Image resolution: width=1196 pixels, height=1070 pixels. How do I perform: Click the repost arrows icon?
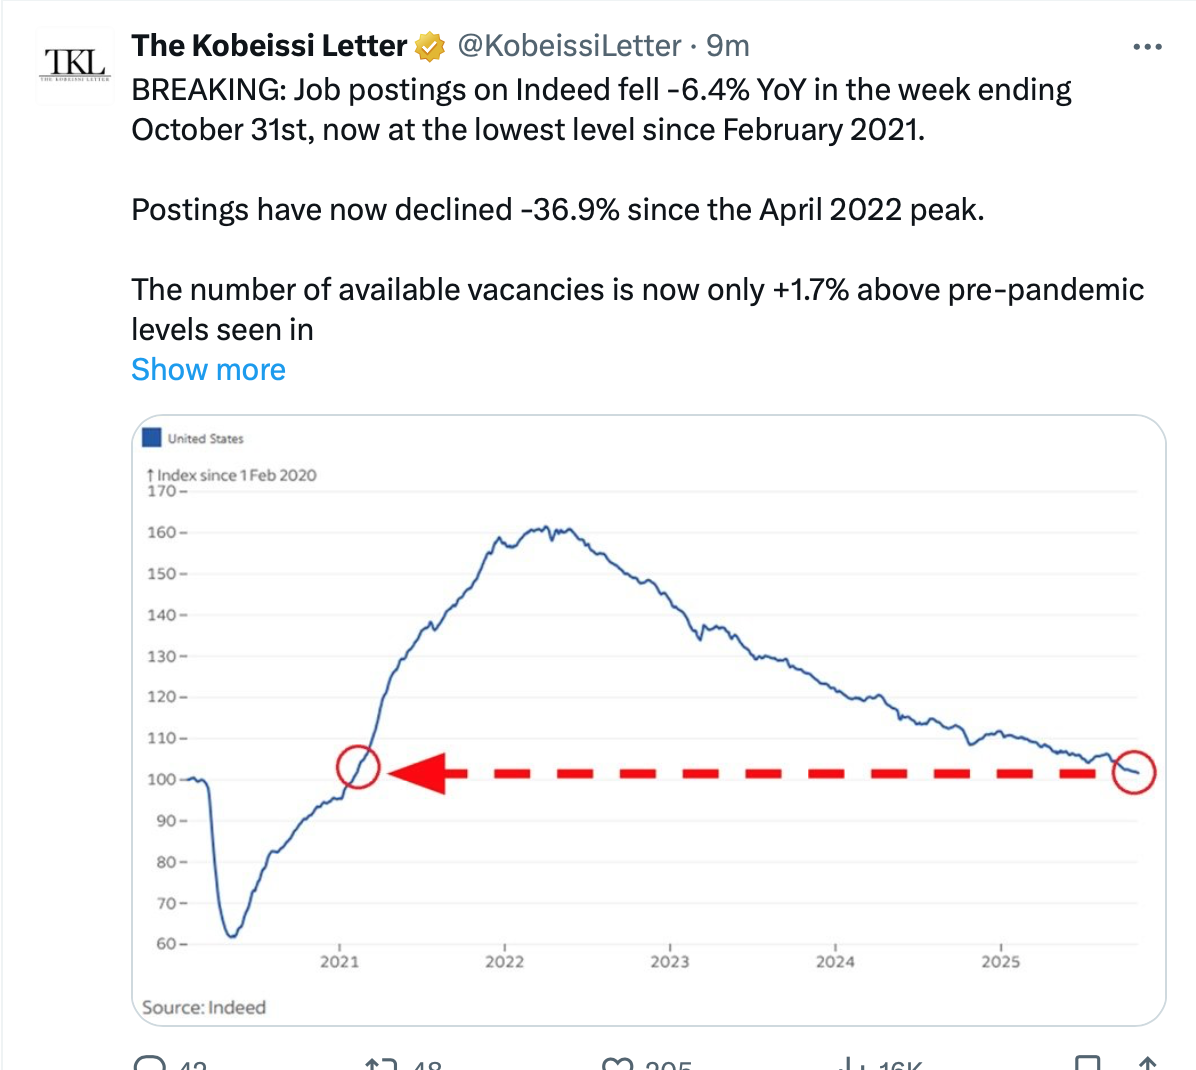click(x=382, y=1064)
